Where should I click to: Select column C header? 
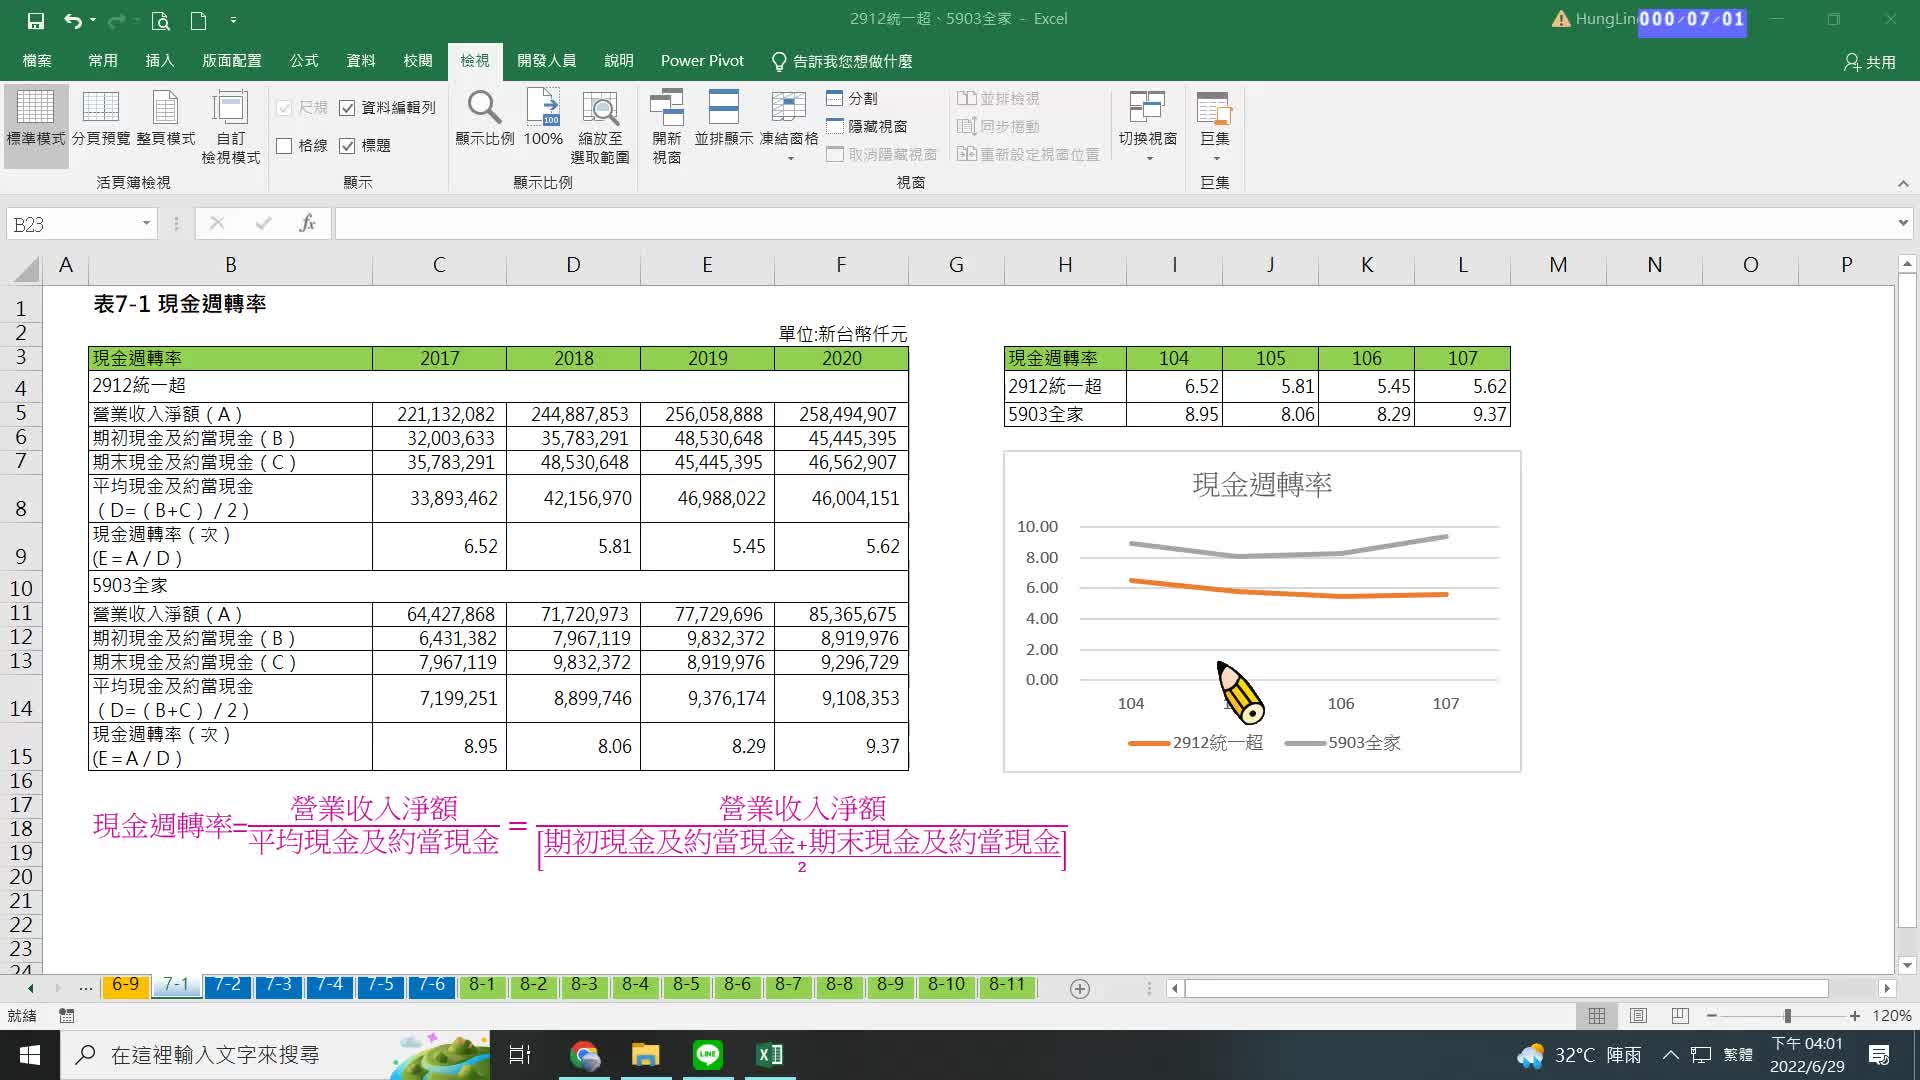(x=439, y=265)
